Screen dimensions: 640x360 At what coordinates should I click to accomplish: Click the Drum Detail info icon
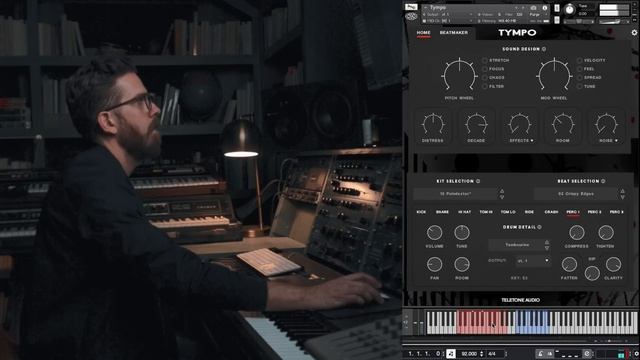point(539,227)
